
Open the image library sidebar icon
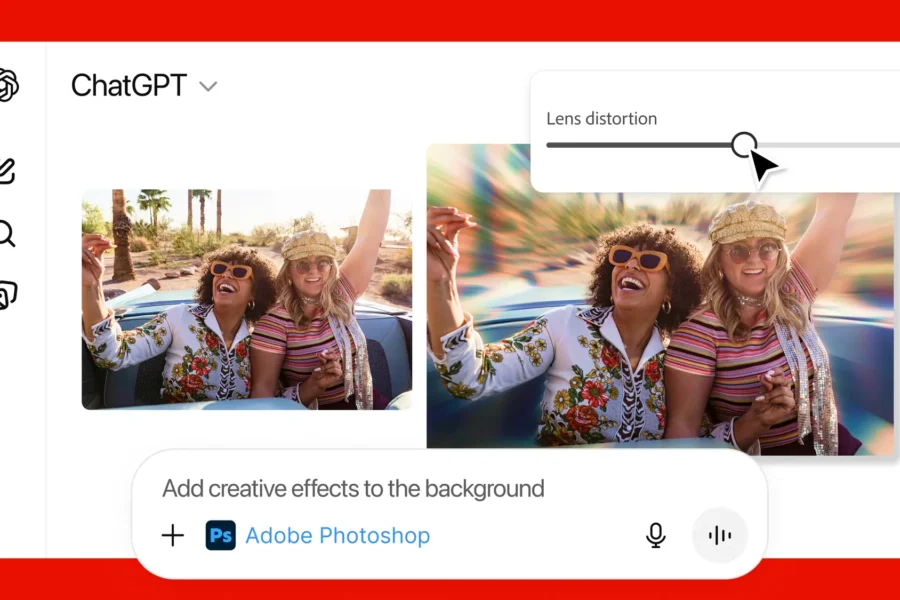click(7, 295)
